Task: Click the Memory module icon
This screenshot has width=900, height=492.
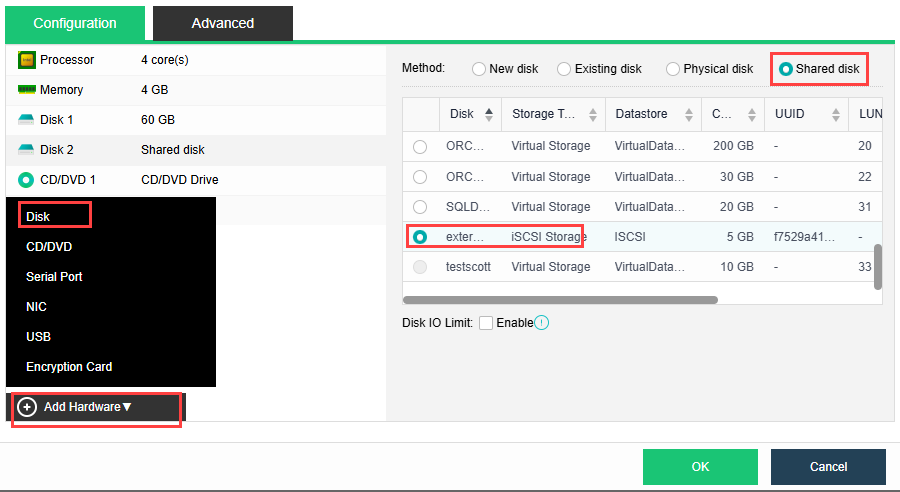Action: click(26, 90)
